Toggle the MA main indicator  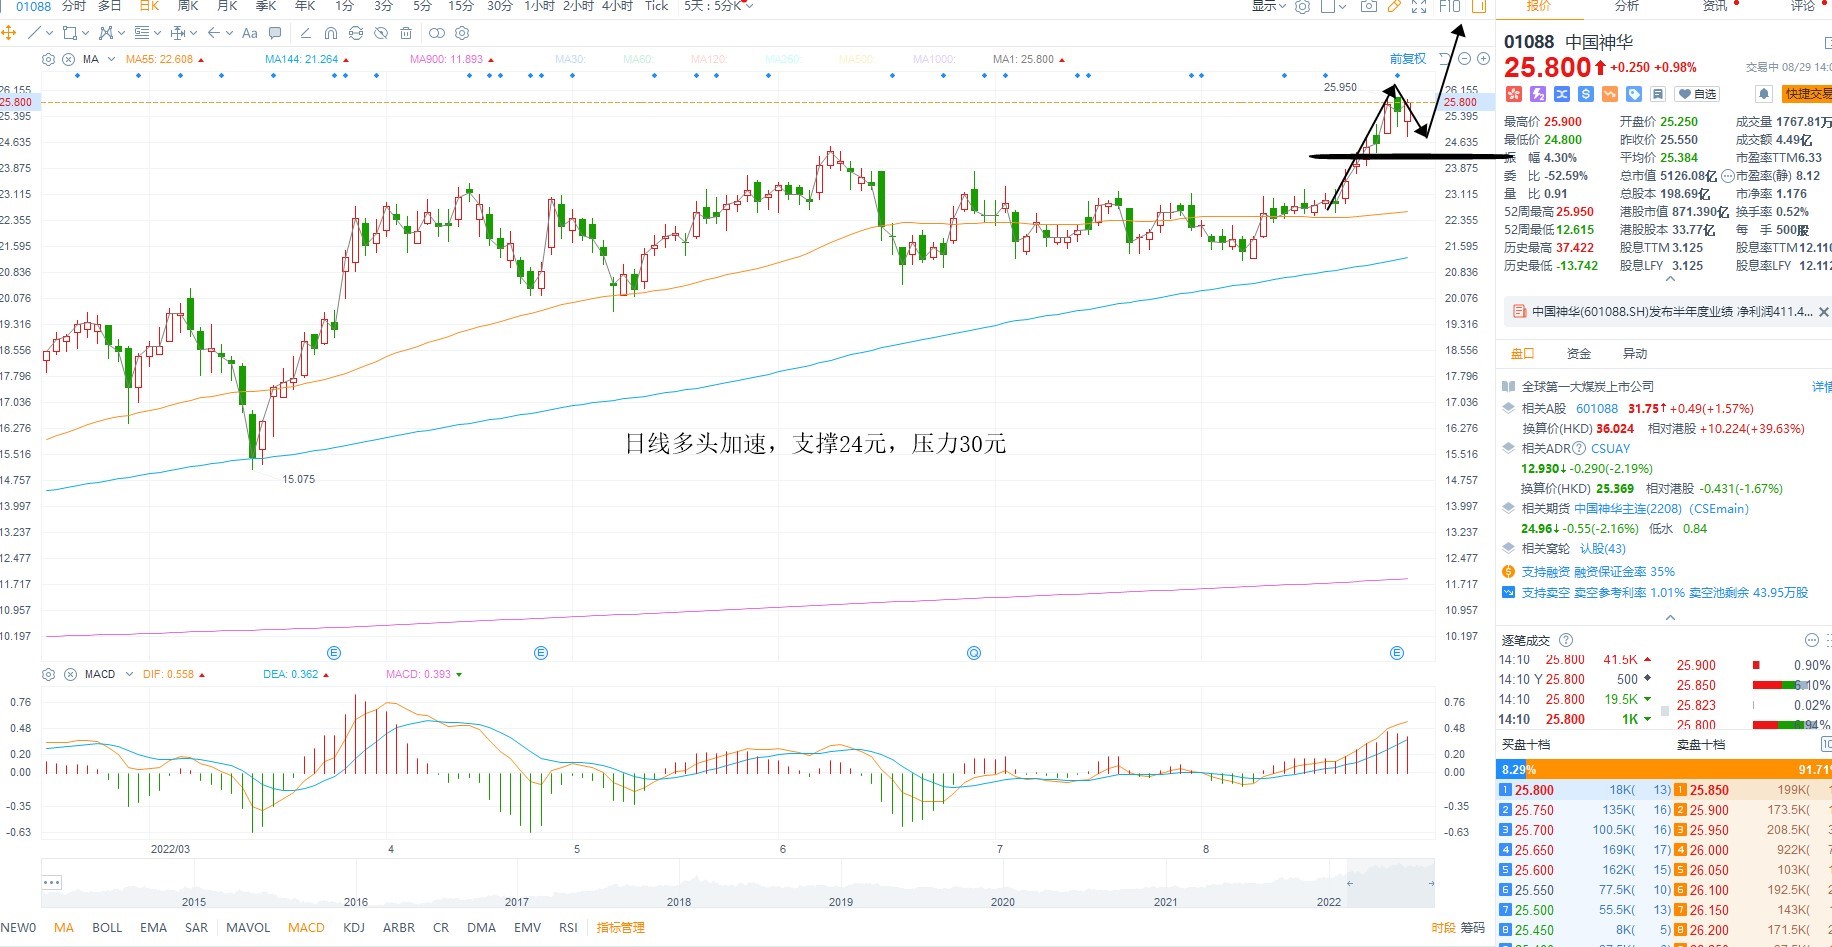click(64, 927)
